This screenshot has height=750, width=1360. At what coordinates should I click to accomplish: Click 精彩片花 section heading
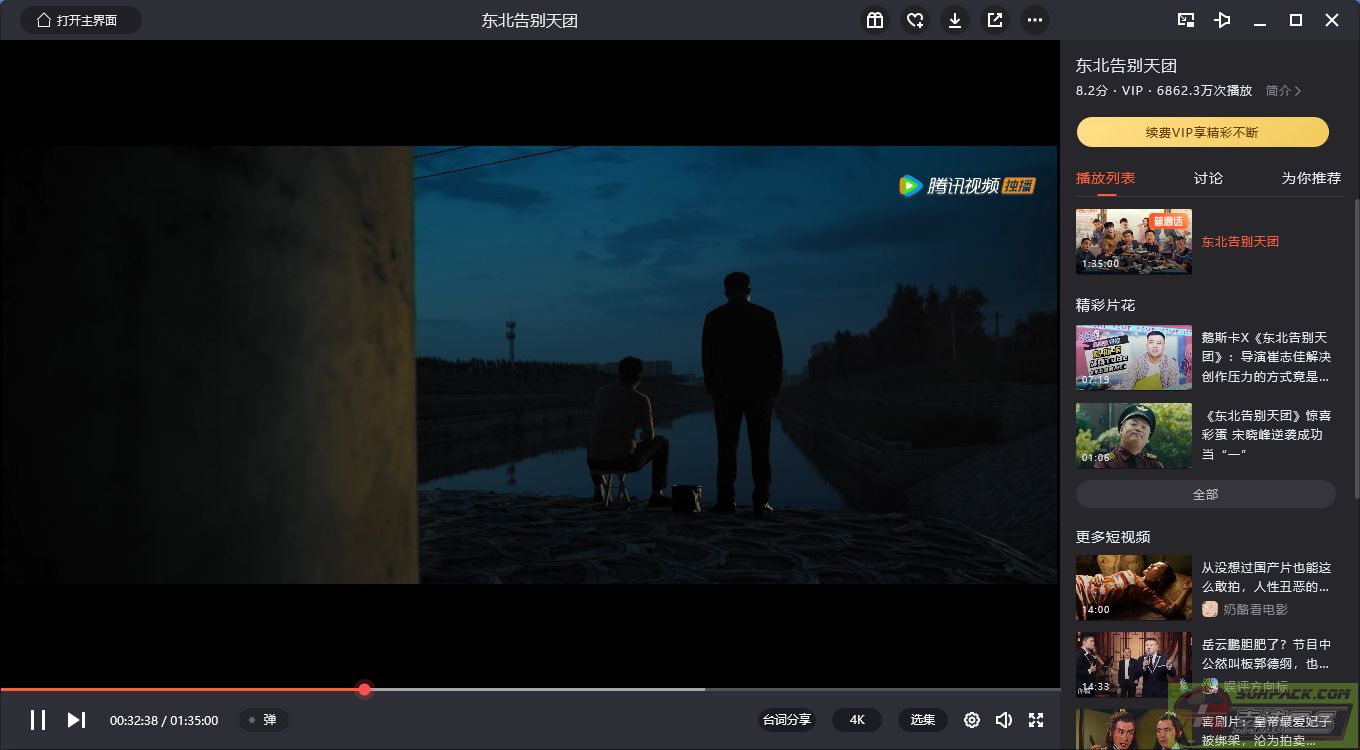click(x=1105, y=305)
